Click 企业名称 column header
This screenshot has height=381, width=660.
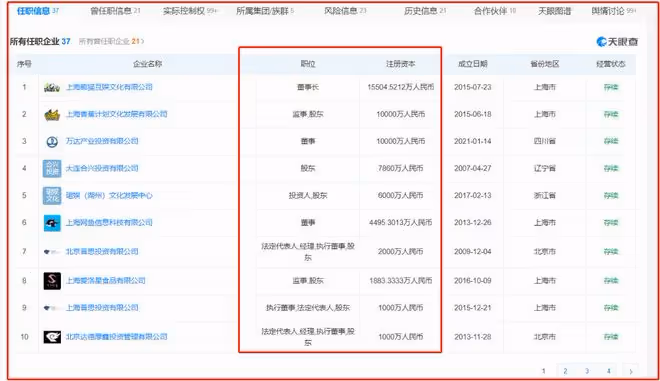tap(147, 64)
